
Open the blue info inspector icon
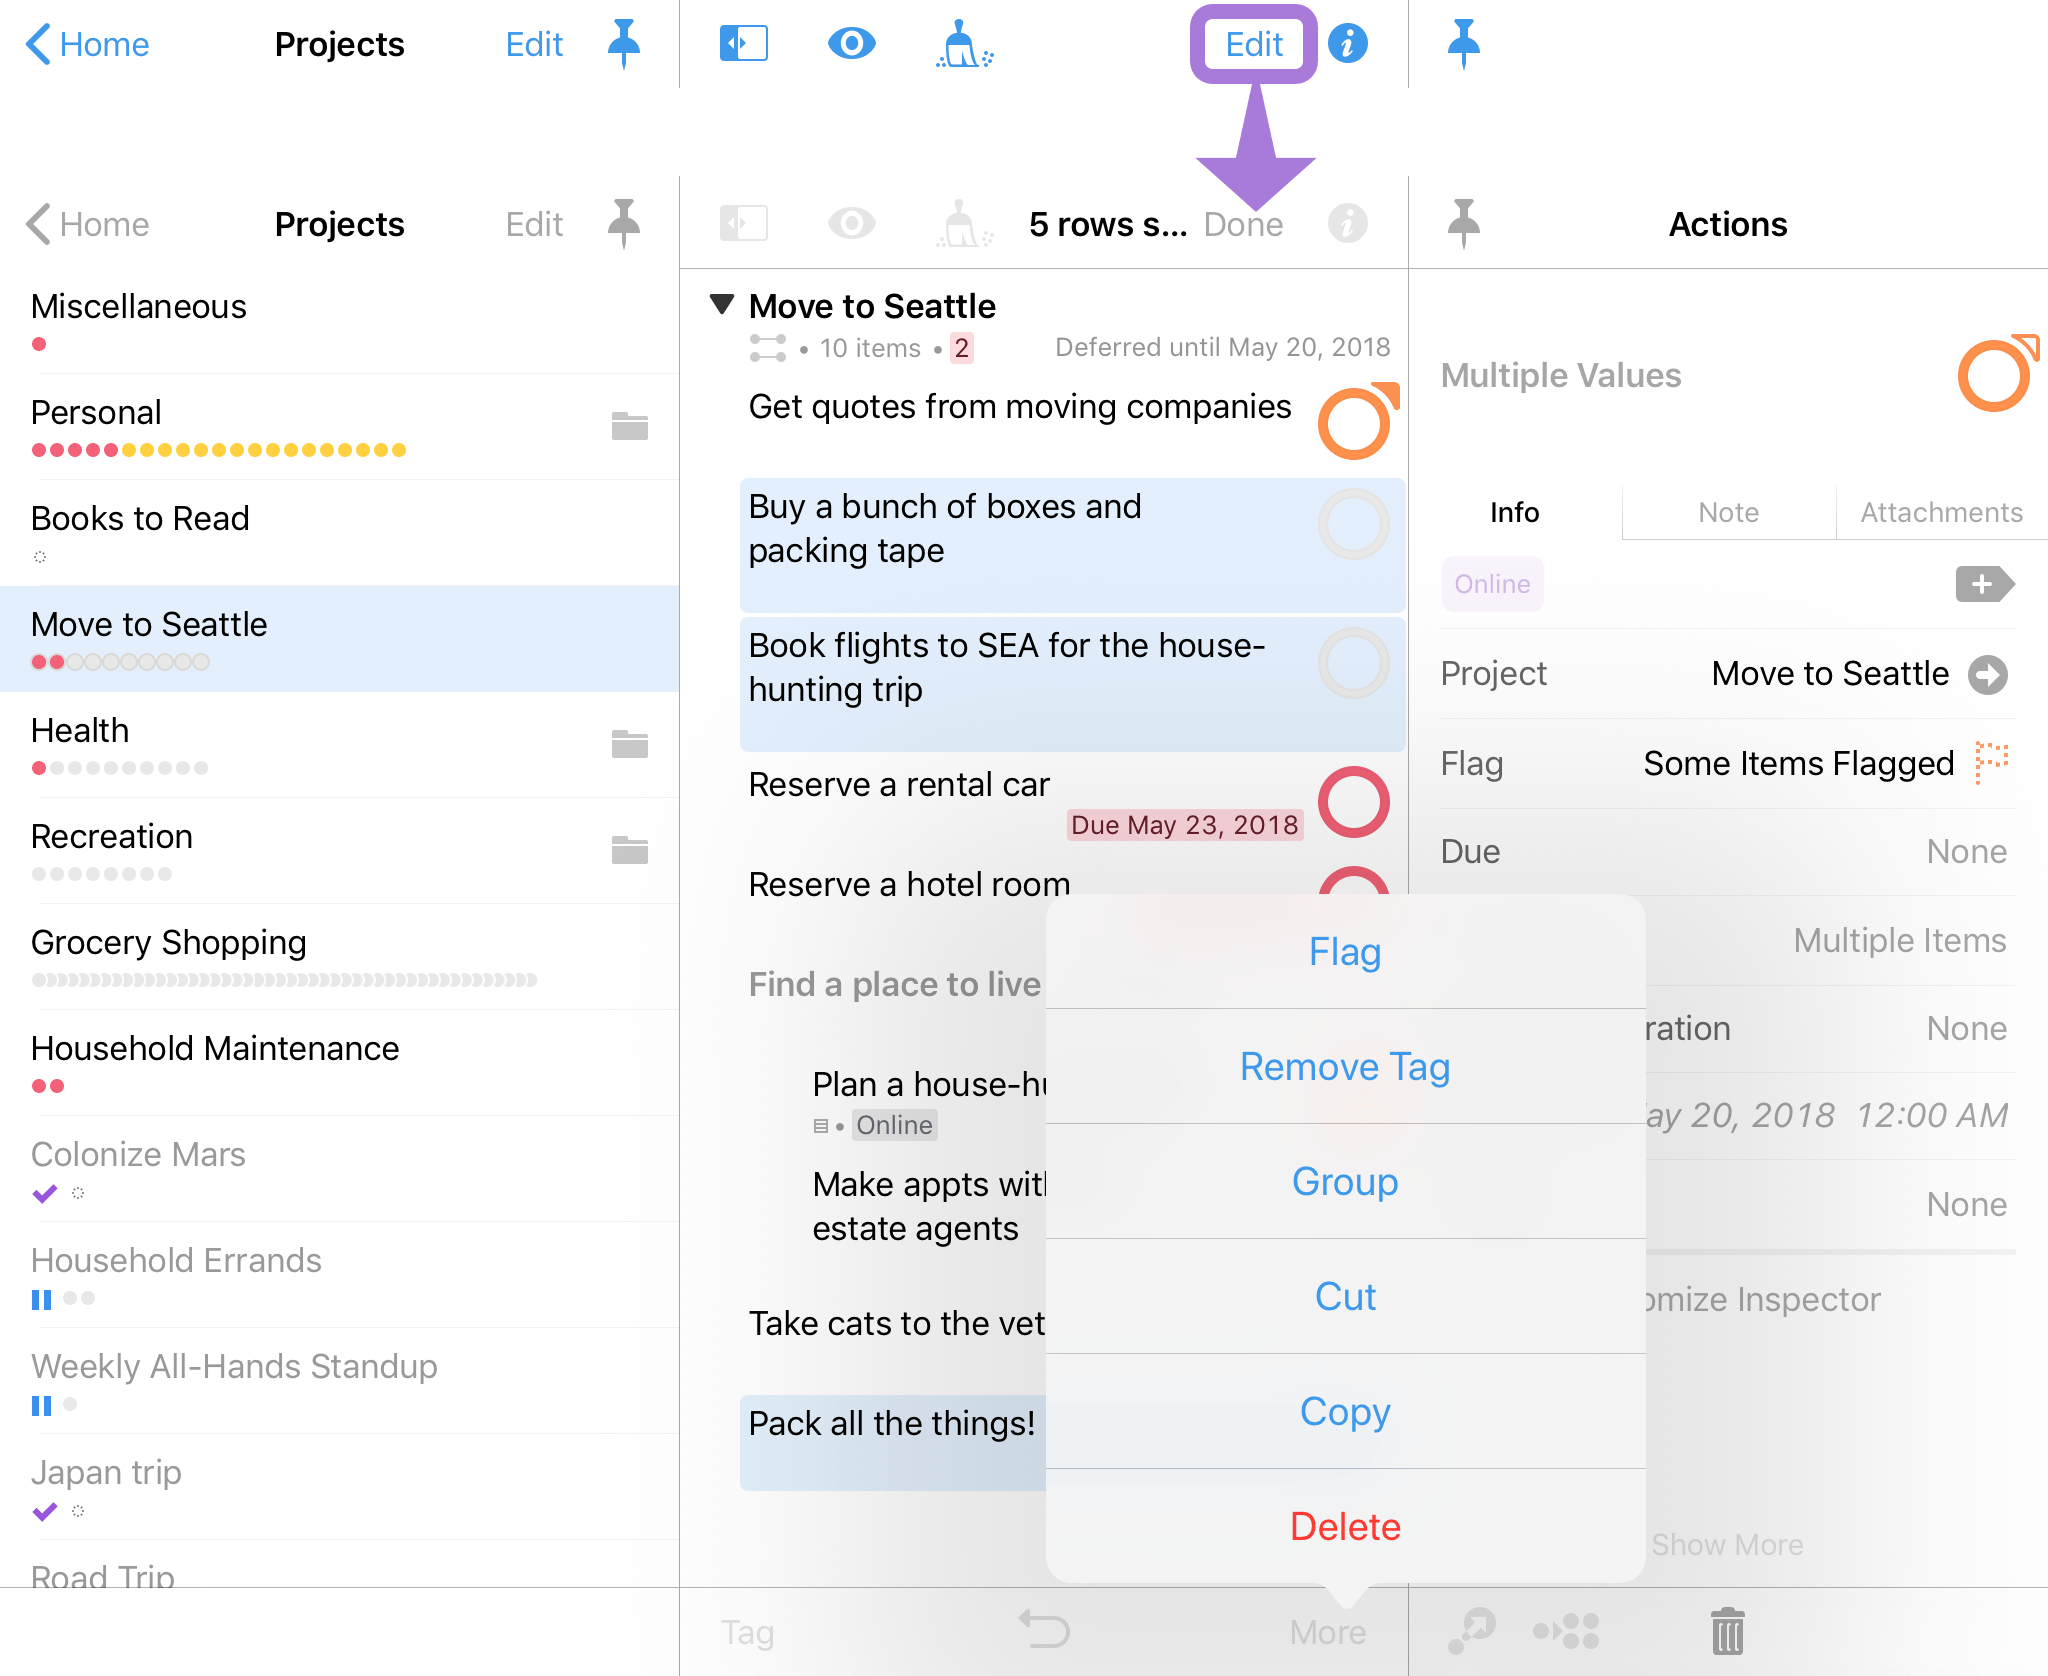click(x=1348, y=44)
